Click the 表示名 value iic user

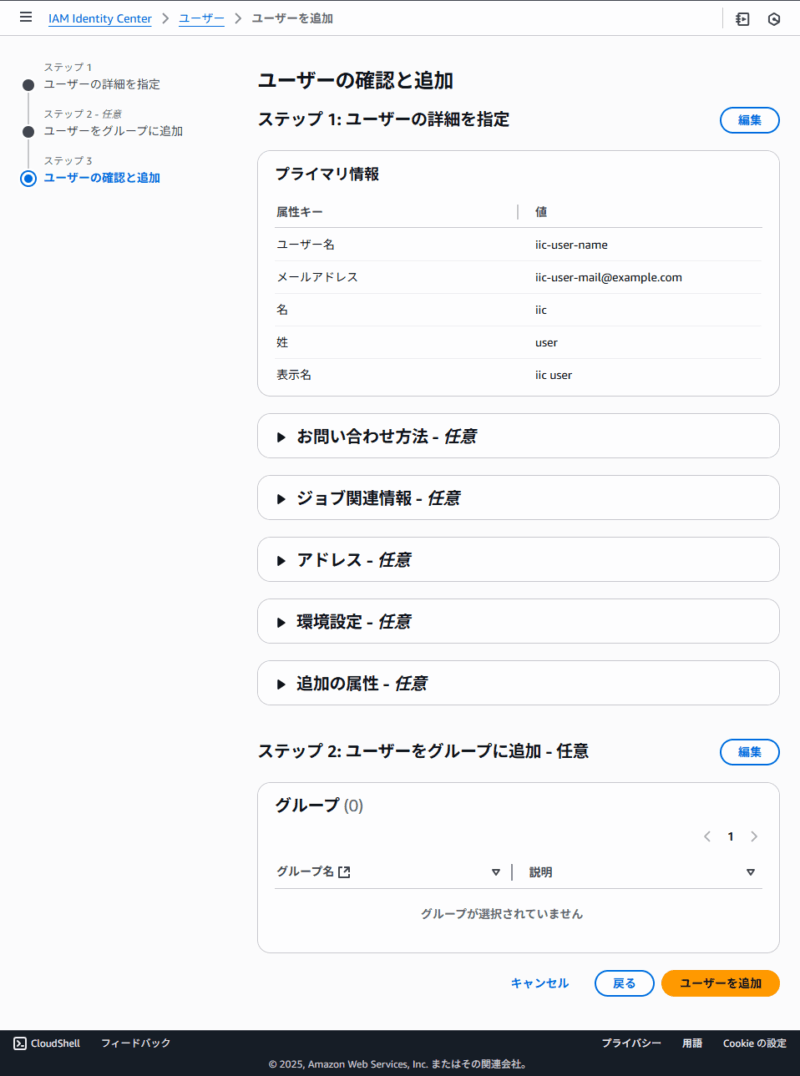[x=554, y=375]
